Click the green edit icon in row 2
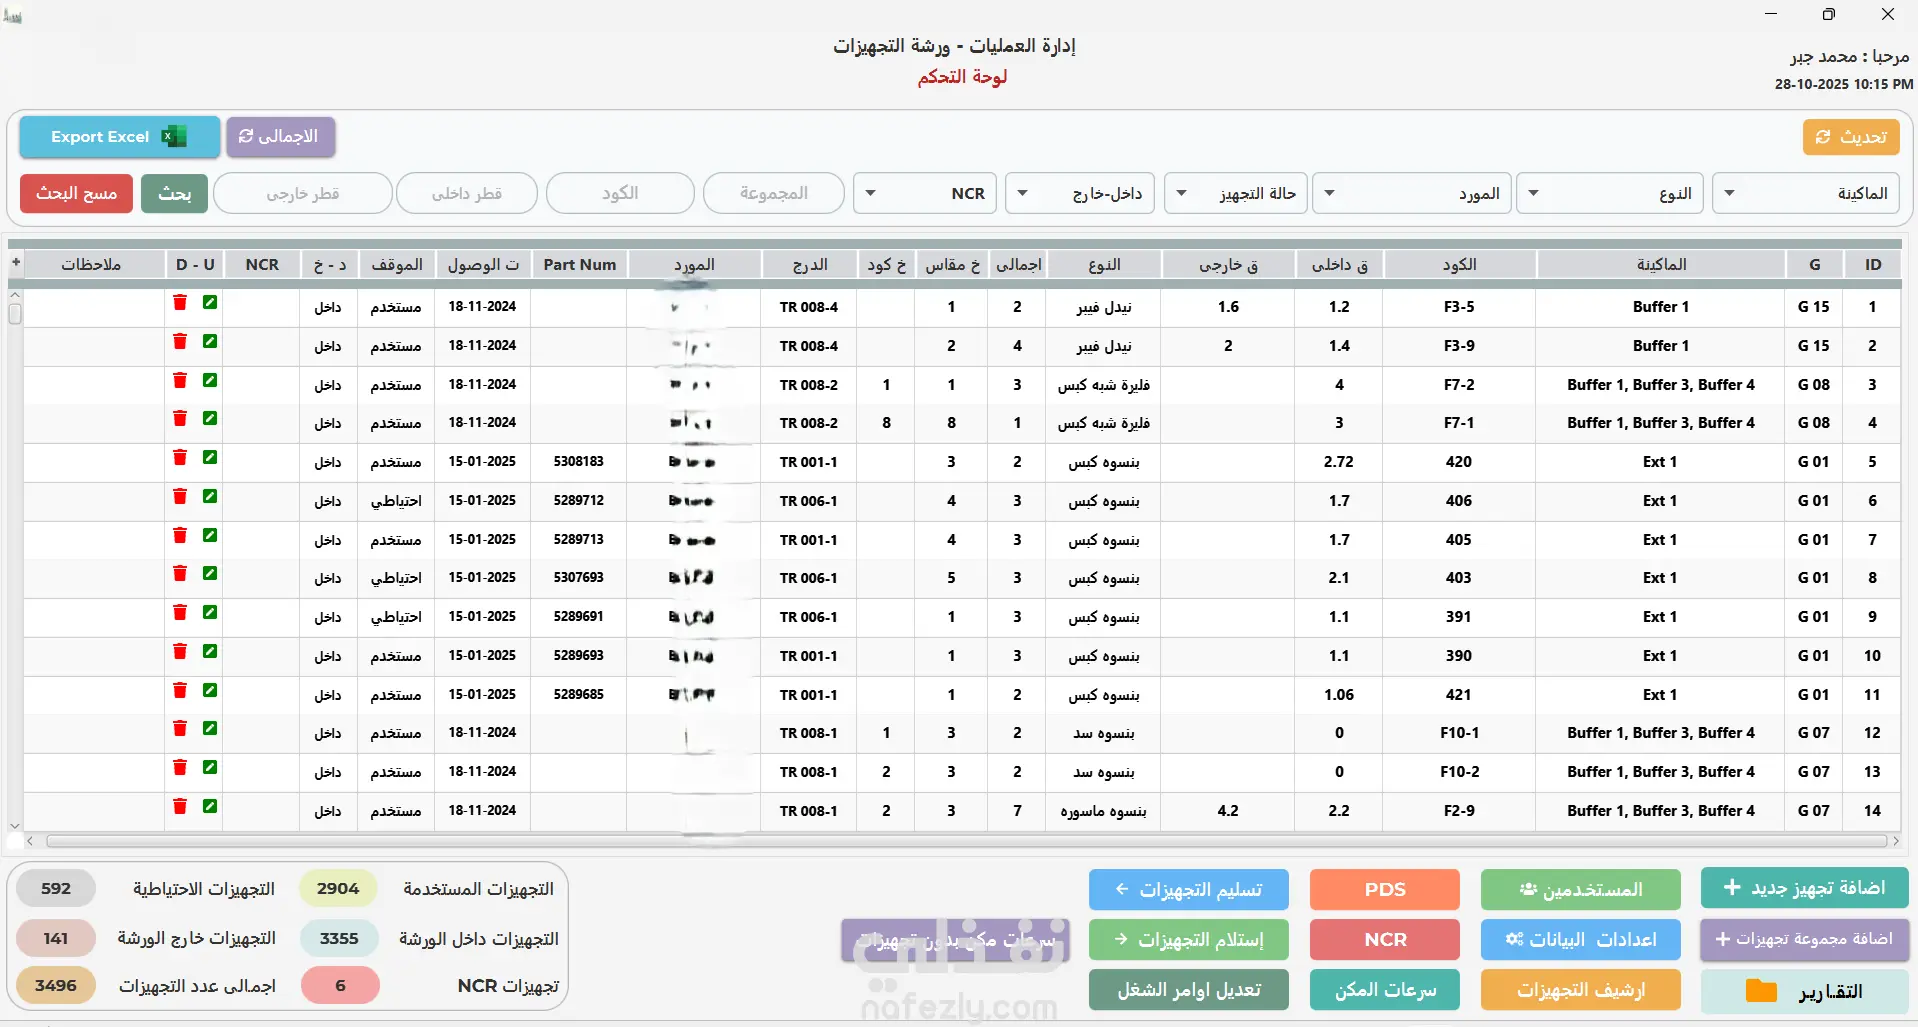1918x1027 pixels. click(210, 341)
